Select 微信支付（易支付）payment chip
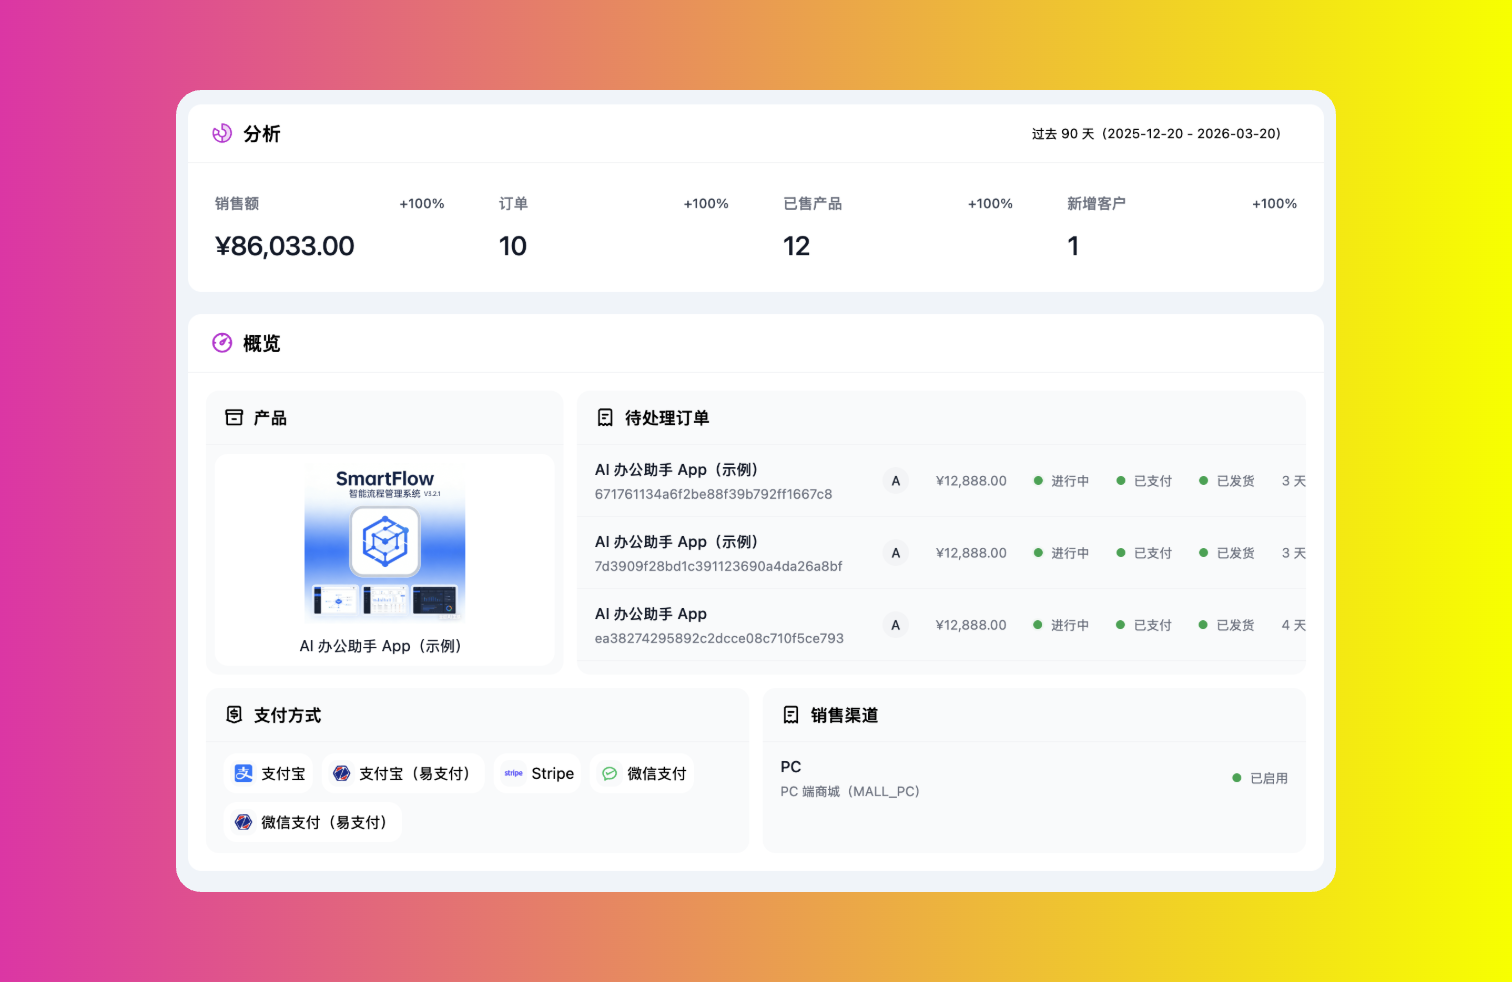1512x982 pixels. (313, 822)
